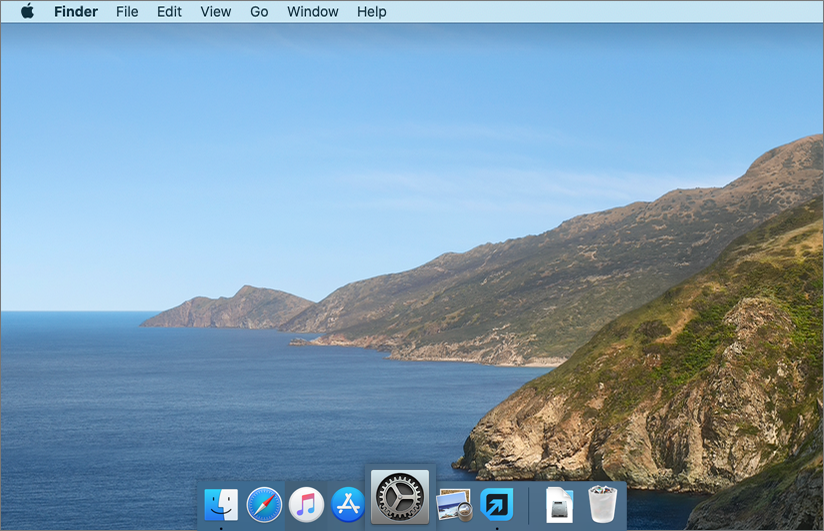Image resolution: width=824 pixels, height=531 pixels.
Task: Open the Apple menu
Action: (x=27, y=12)
